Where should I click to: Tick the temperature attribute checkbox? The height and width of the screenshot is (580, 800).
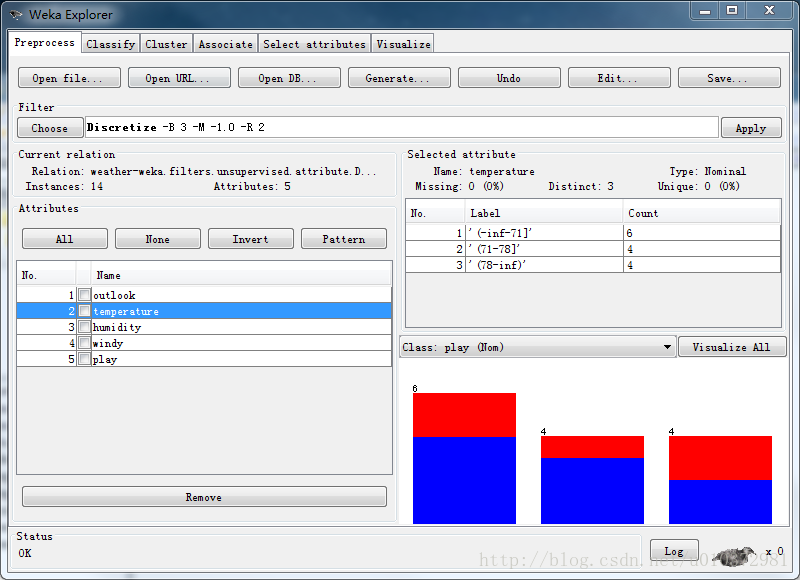pos(85,311)
